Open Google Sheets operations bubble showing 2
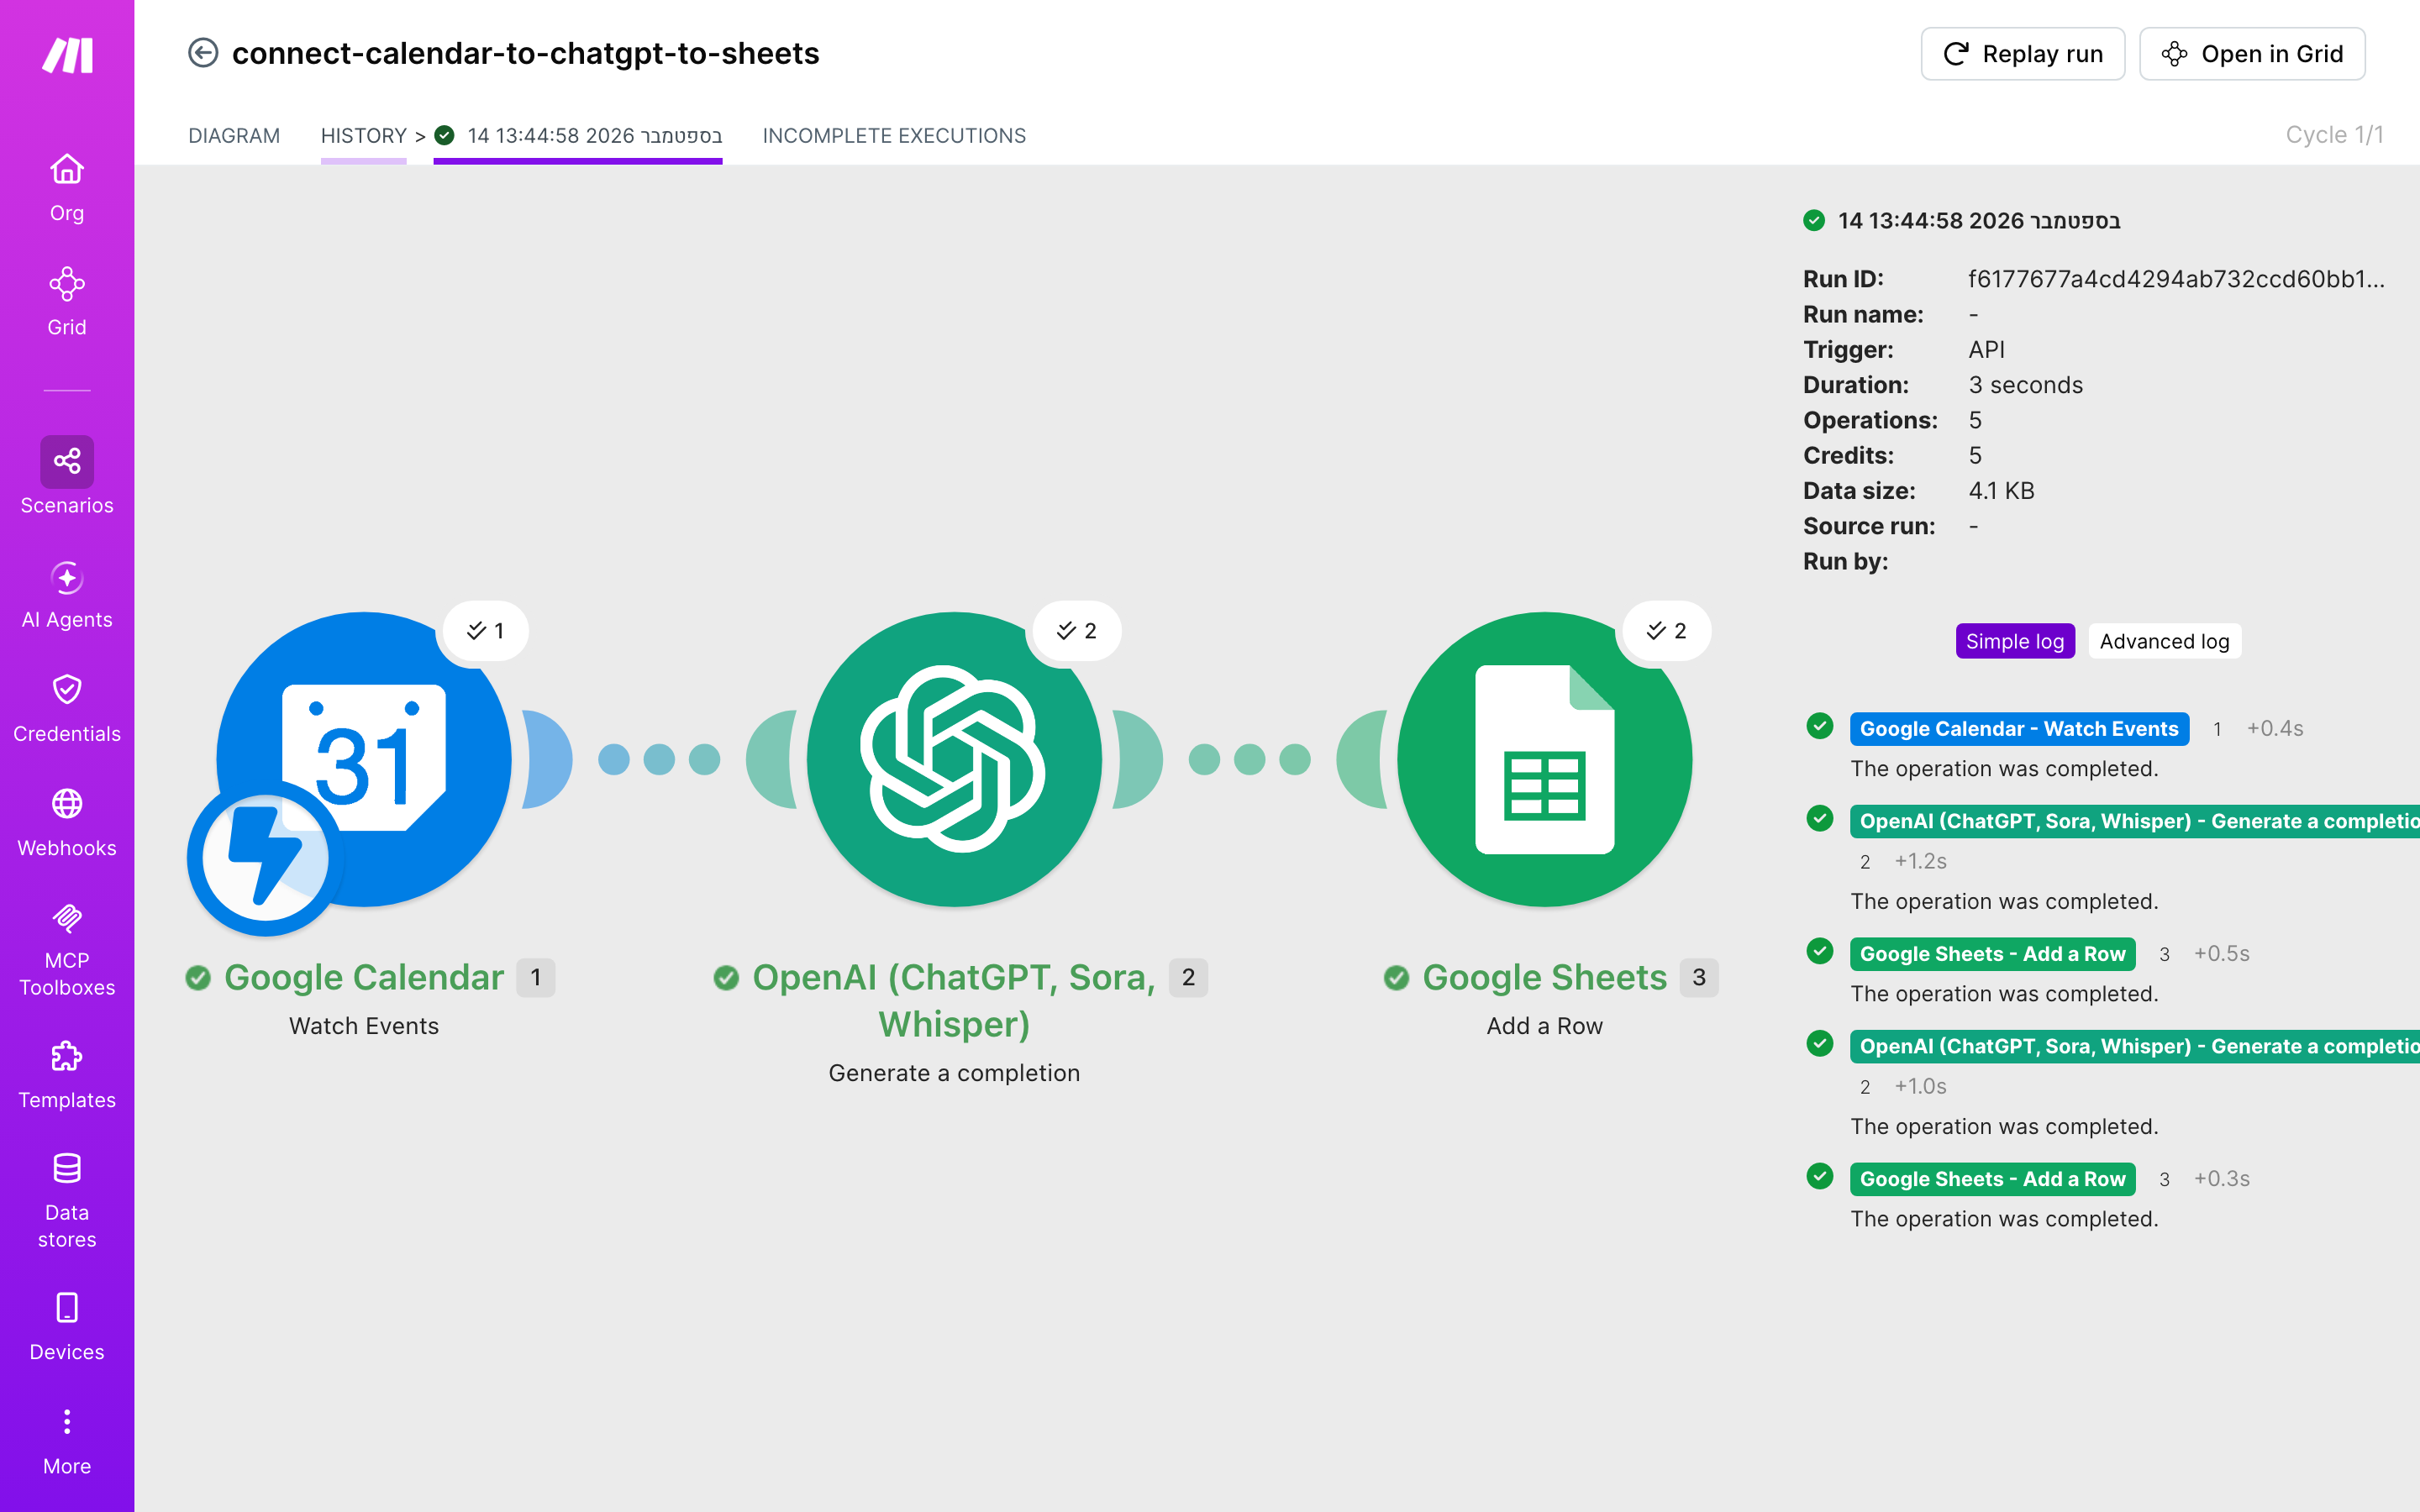The image size is (2420, 1512). tap(1667, 630)
